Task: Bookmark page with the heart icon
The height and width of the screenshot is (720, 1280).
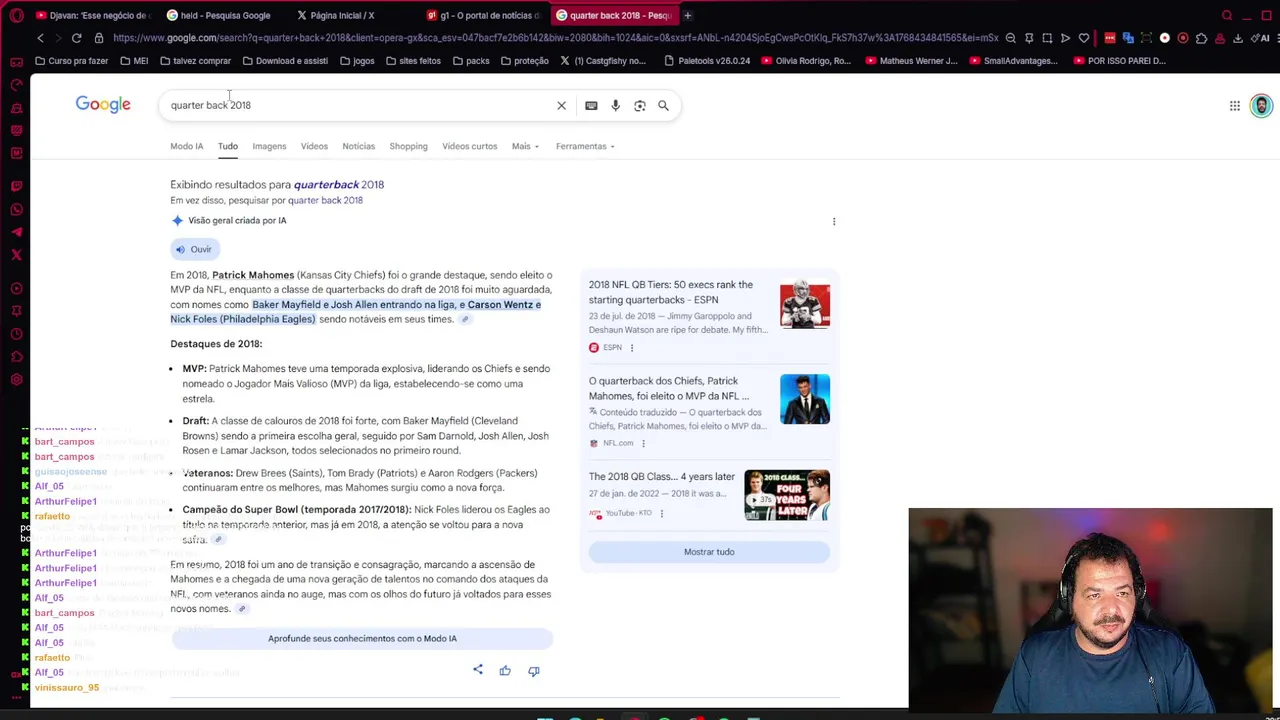Action: click(1083, 38)
